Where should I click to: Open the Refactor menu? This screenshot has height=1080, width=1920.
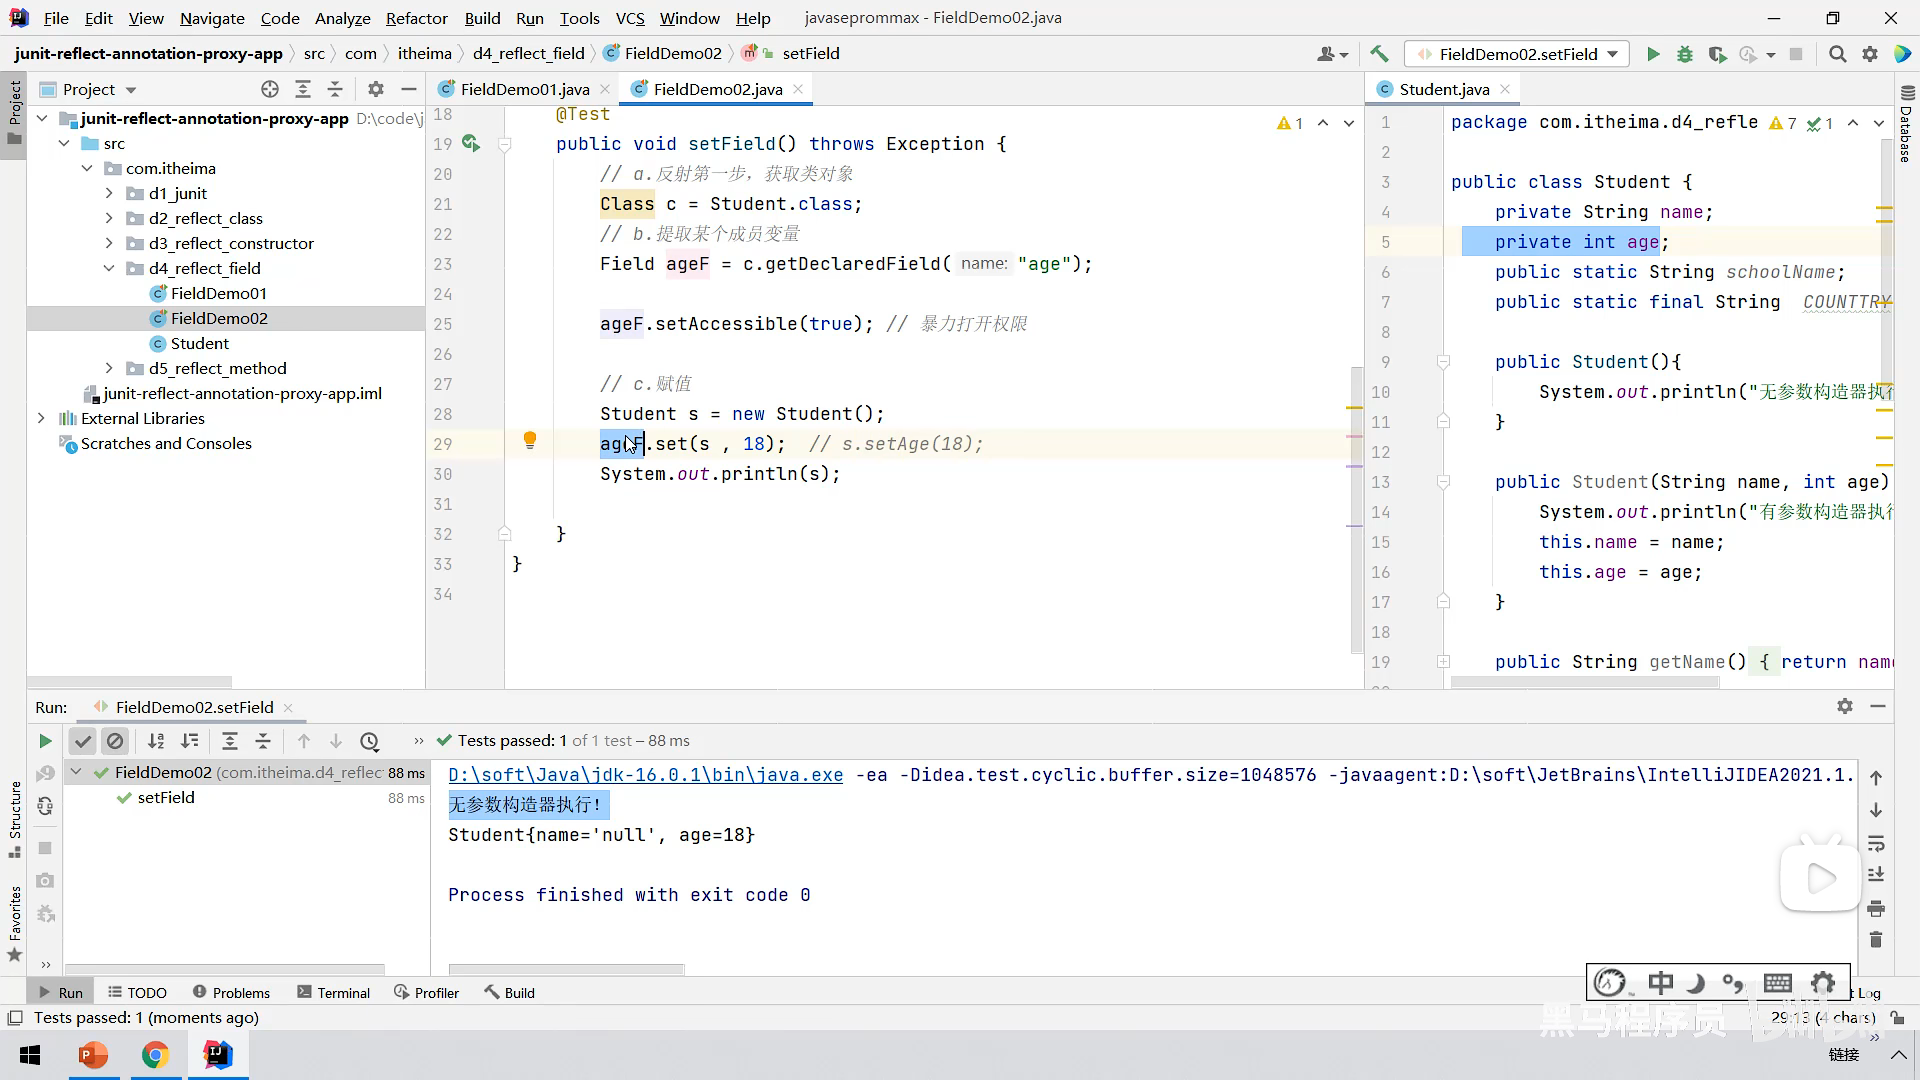coord(416,18)
